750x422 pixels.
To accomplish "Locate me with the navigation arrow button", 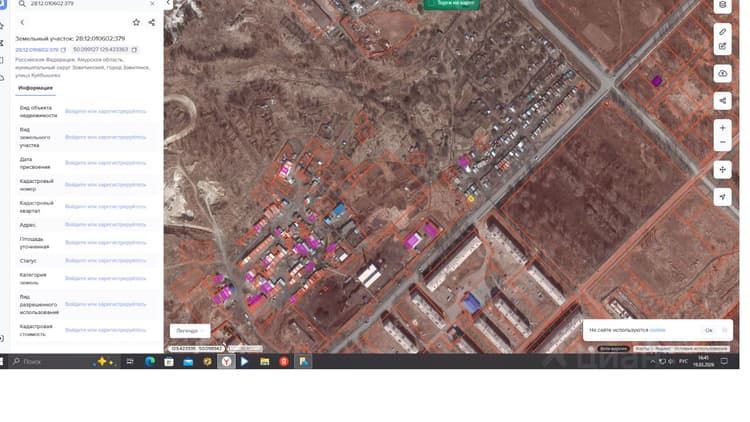I will tap(722, 197).
